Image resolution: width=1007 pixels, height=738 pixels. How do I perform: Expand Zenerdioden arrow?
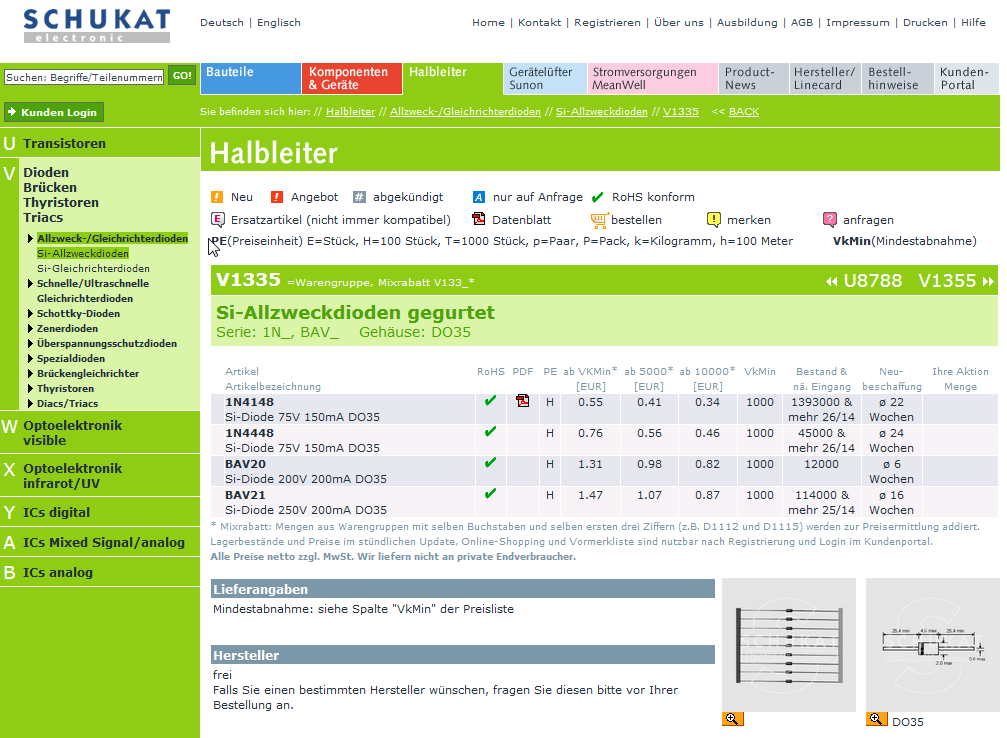30,328
